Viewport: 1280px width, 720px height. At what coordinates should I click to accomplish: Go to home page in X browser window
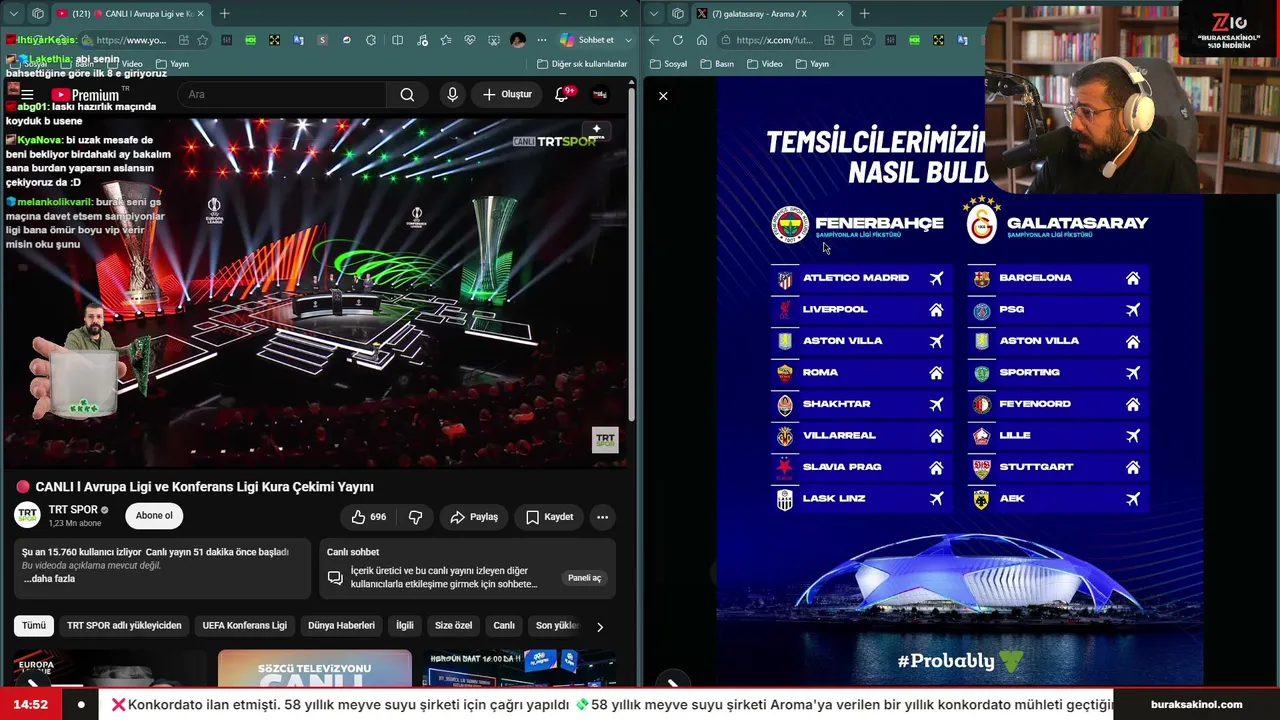pyautogui.click(x=702, y=40)
